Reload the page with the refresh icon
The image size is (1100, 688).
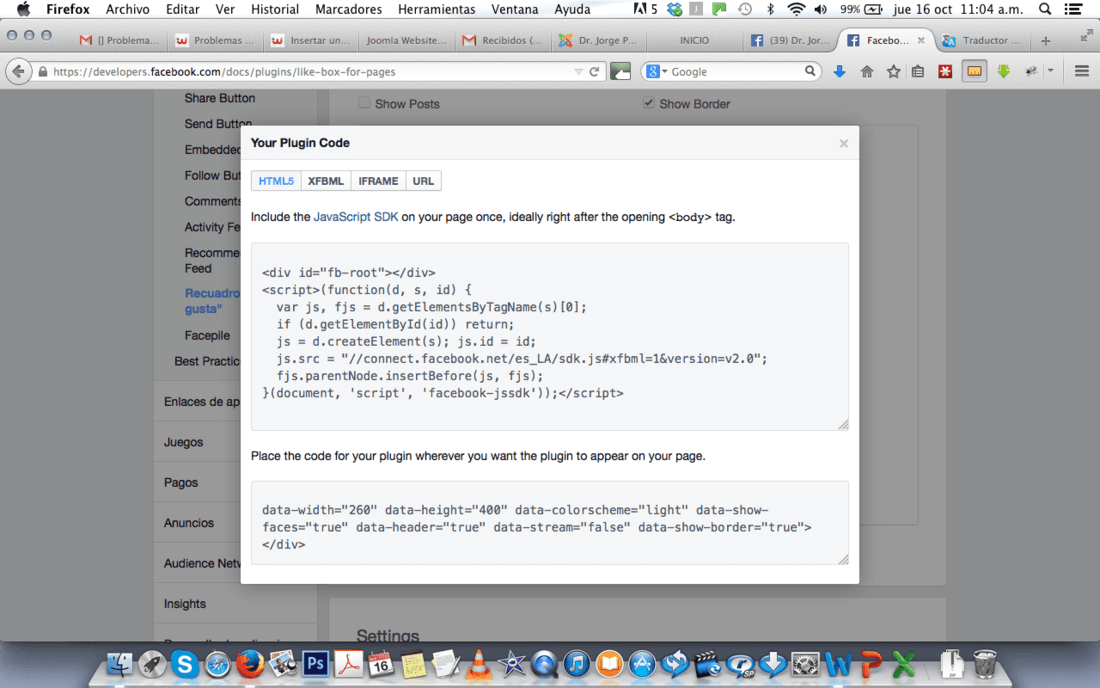click(x=594, y=72)
